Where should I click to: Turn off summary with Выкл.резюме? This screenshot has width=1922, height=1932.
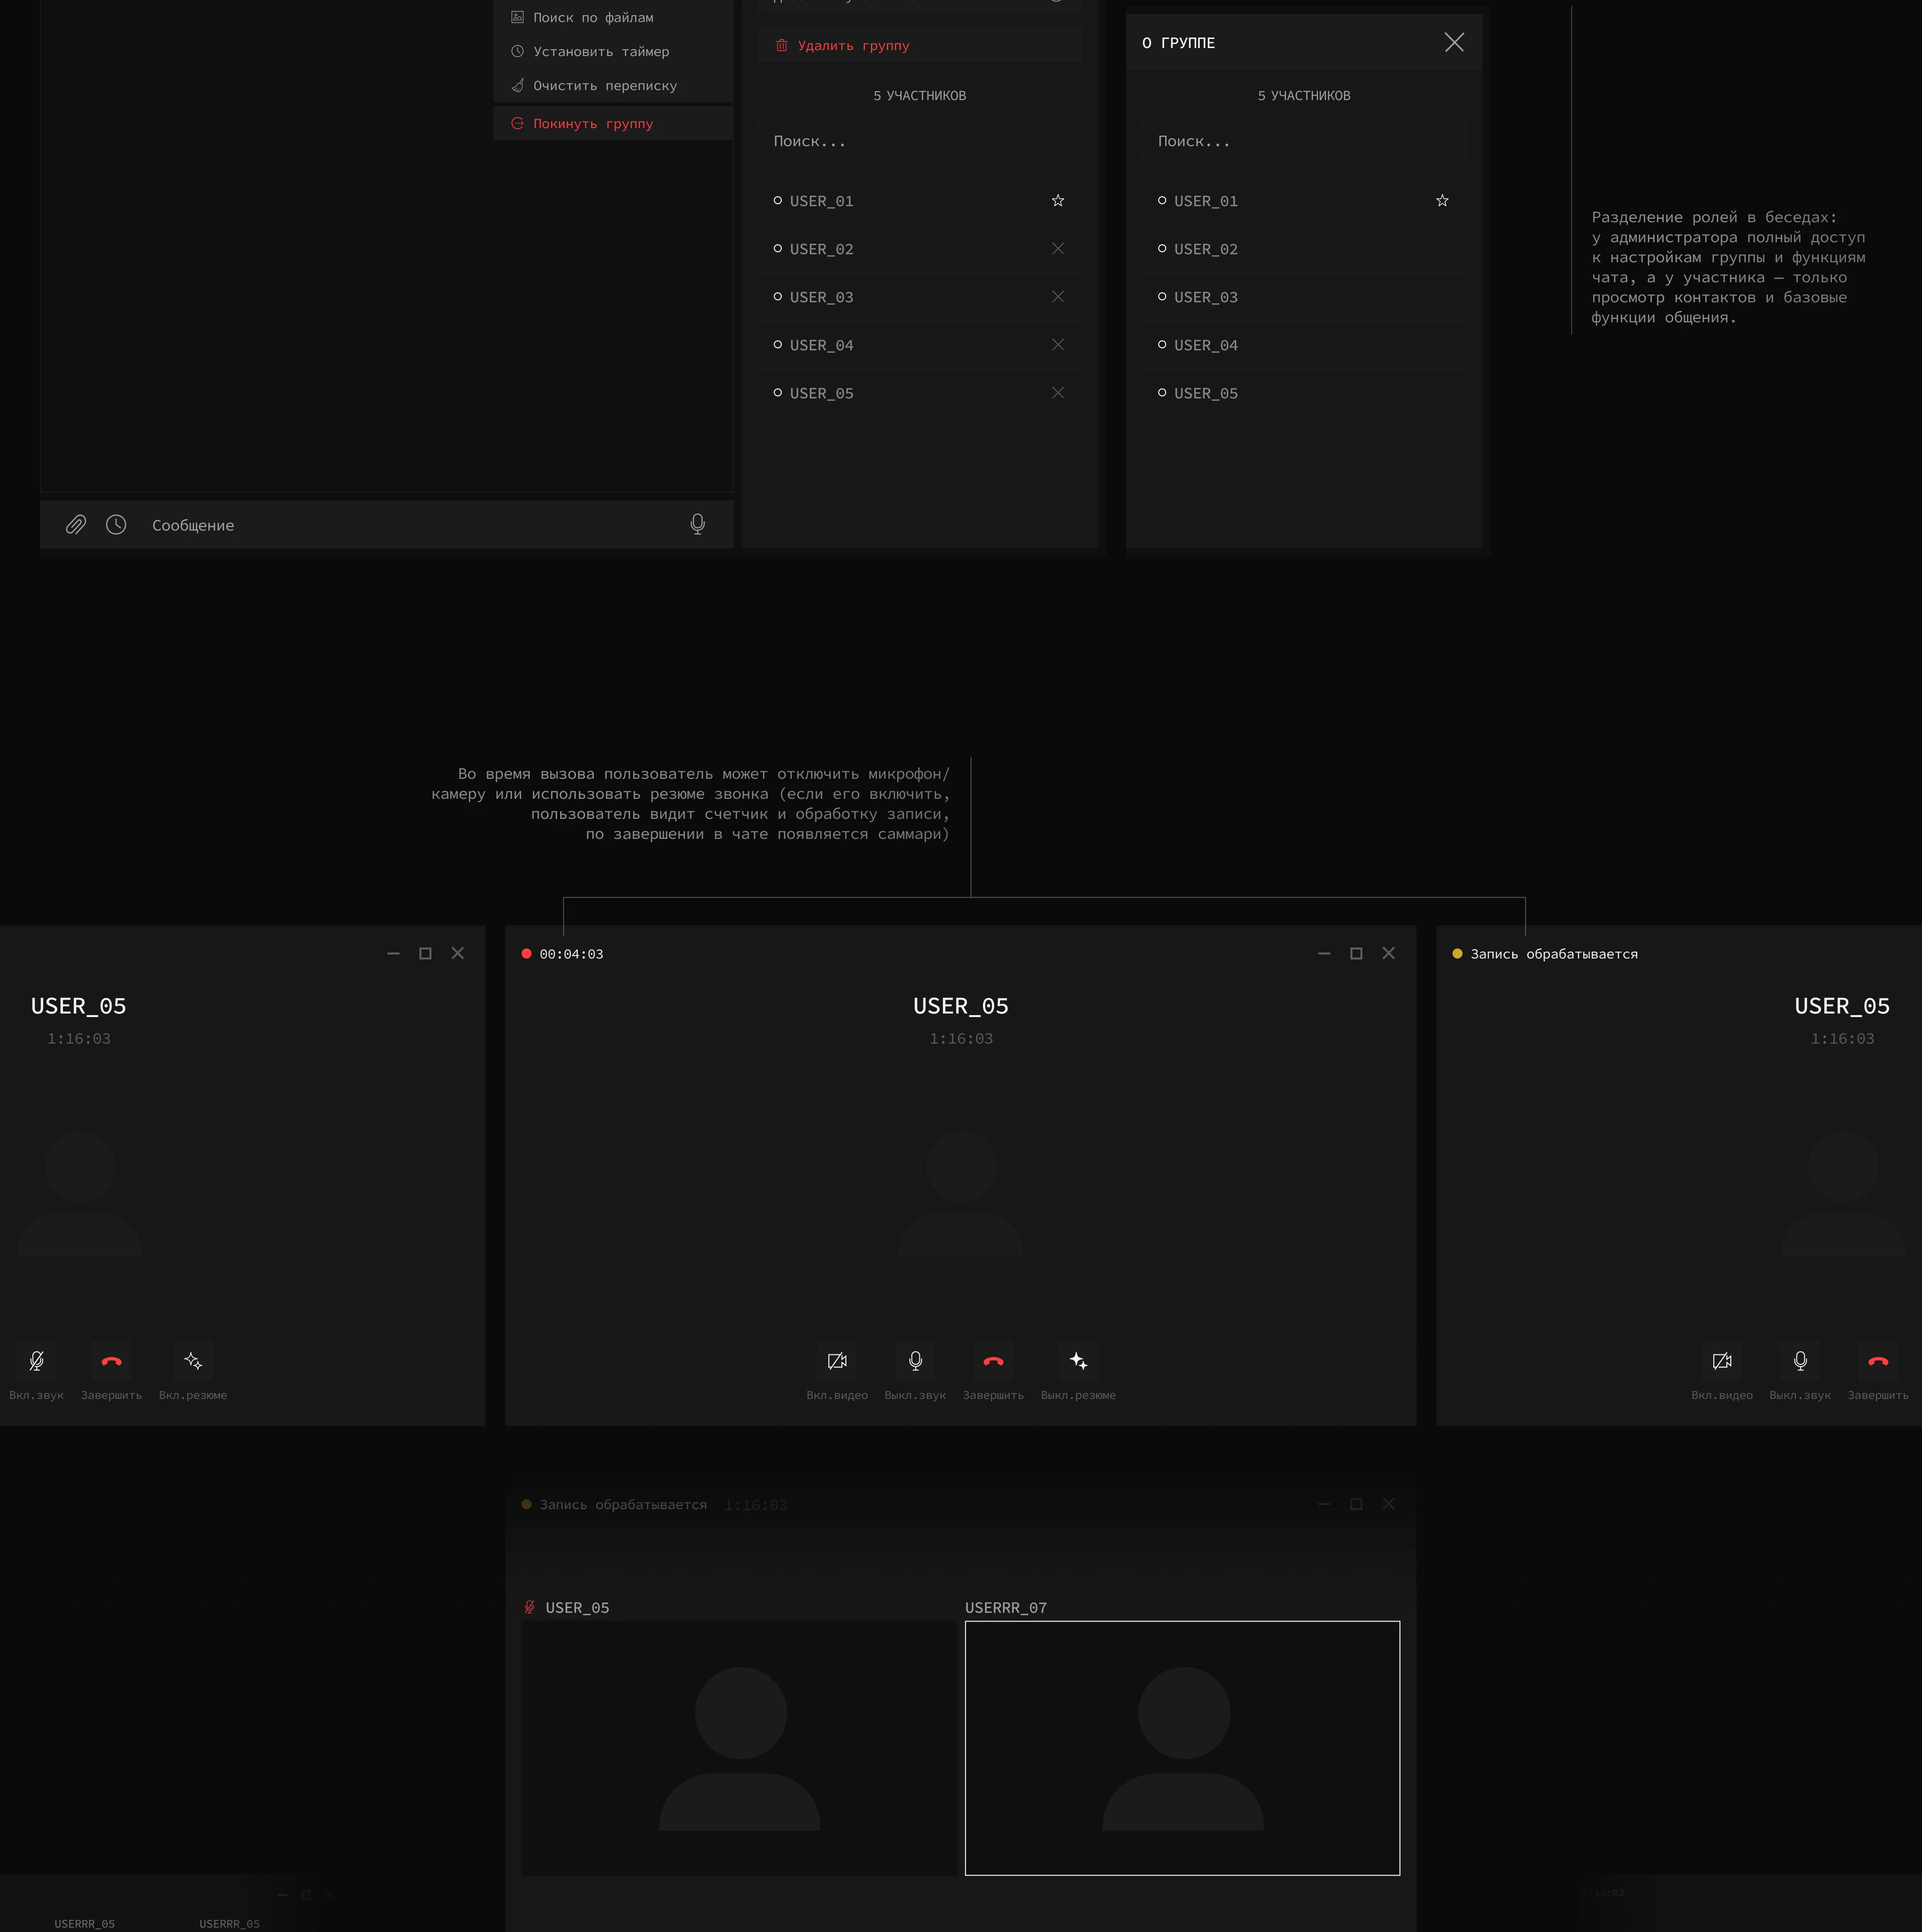tap(1077, 1361)
